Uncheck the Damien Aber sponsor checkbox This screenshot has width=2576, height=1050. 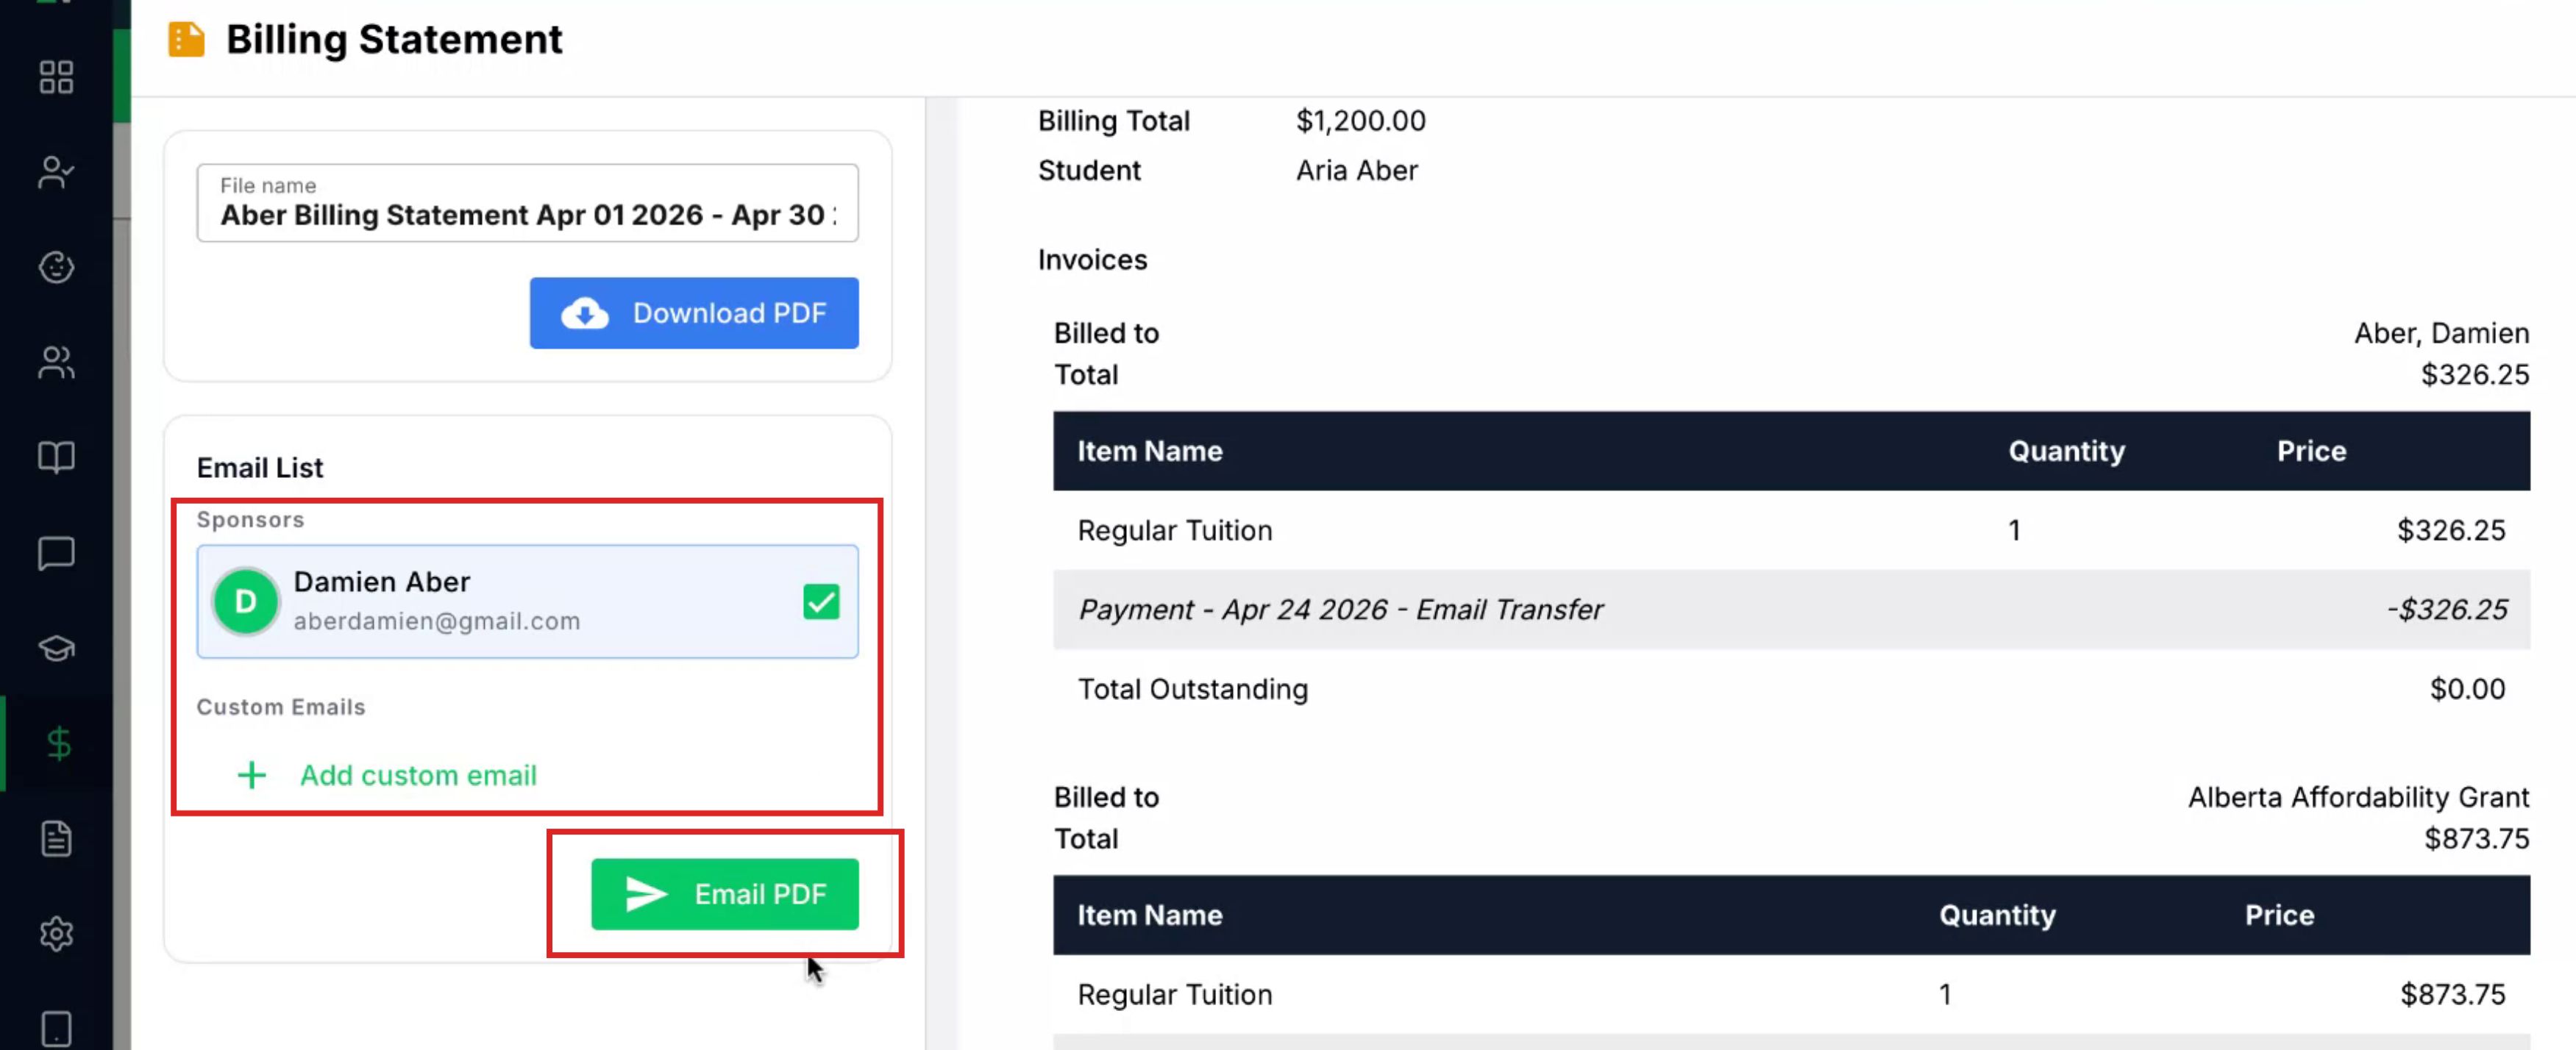tap(821, 602)
